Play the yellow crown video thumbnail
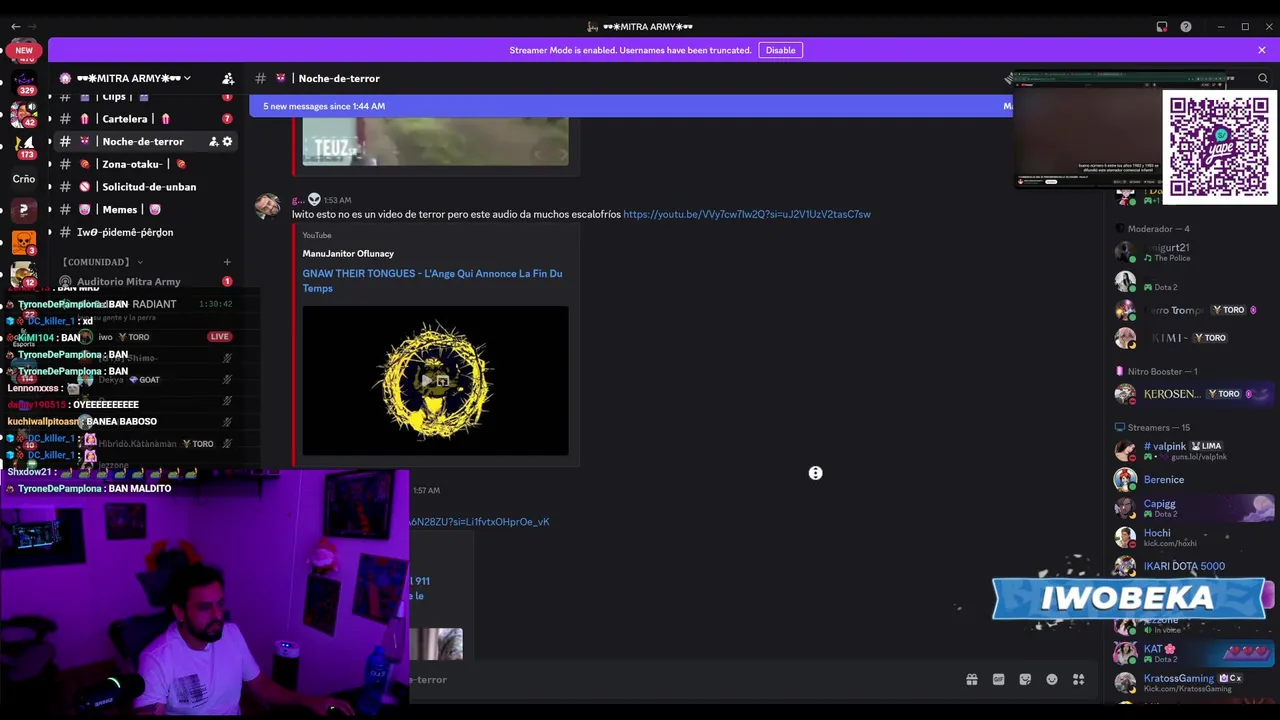Image resolution: width=1280 pixels, height=720 pixels. (x=435, y=380)
